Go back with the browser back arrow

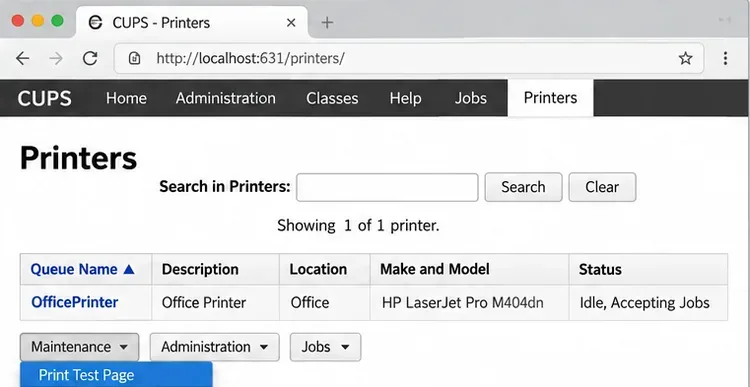(22, 58)
